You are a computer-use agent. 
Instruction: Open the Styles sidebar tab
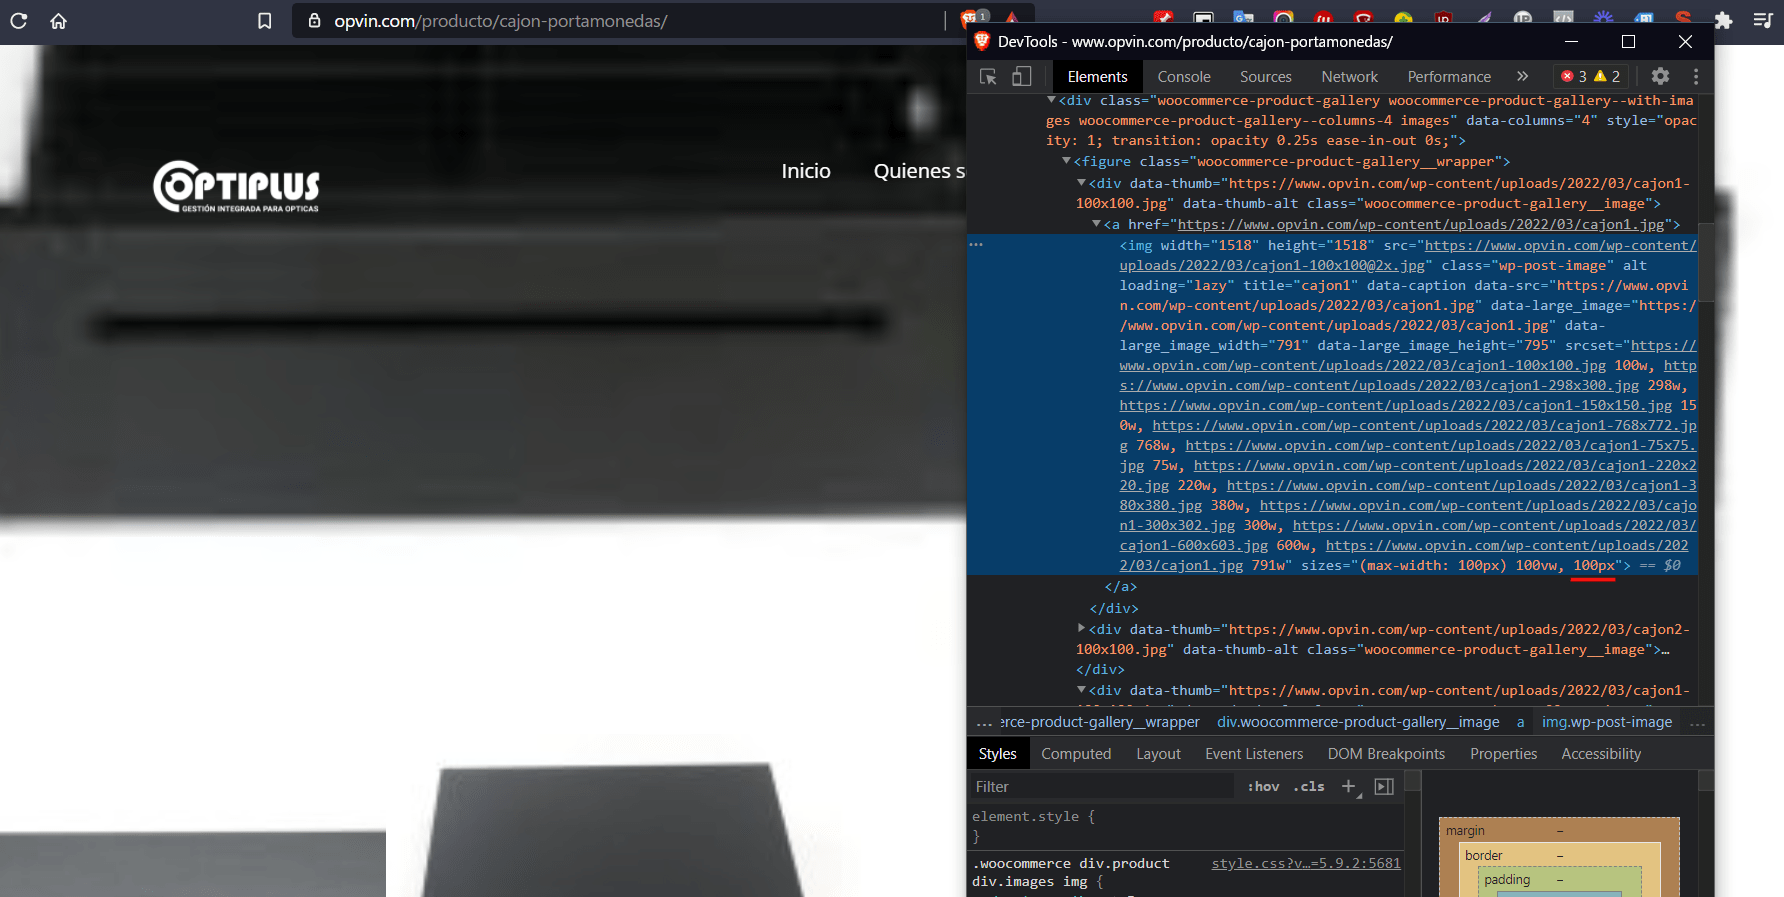[x=997, y=754]
